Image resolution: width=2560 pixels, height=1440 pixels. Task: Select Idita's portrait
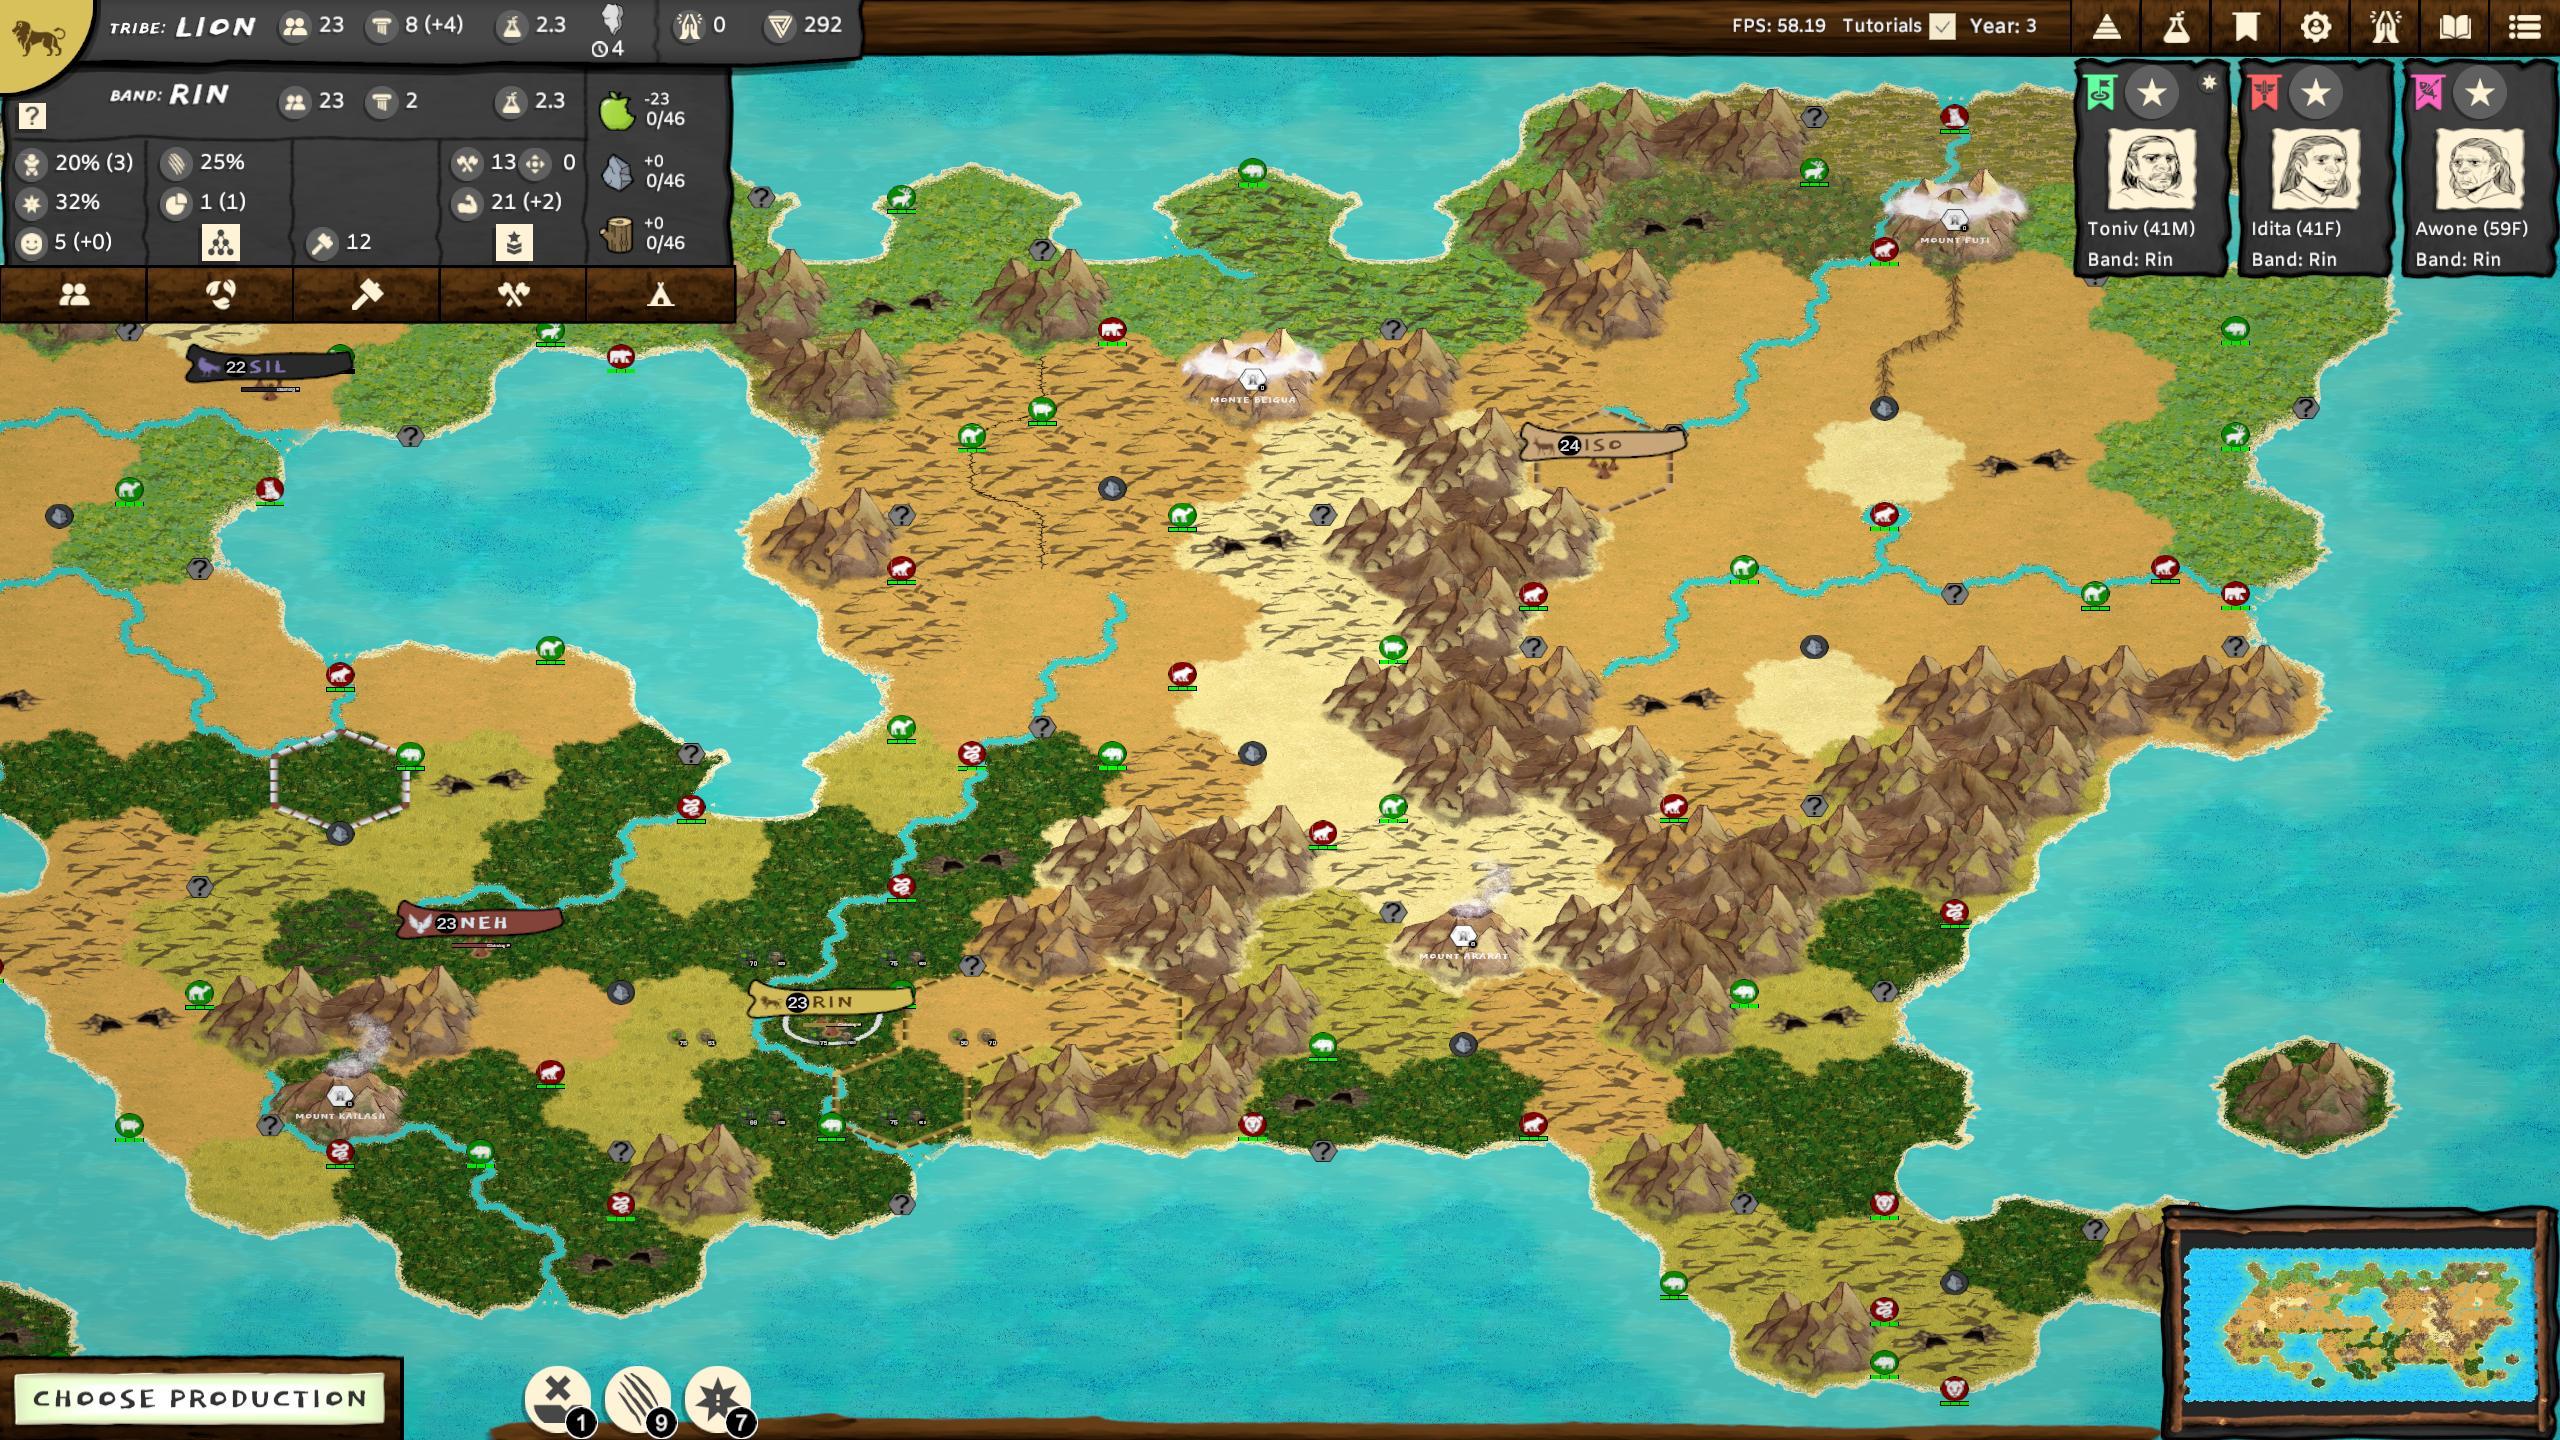(2315, 171)
